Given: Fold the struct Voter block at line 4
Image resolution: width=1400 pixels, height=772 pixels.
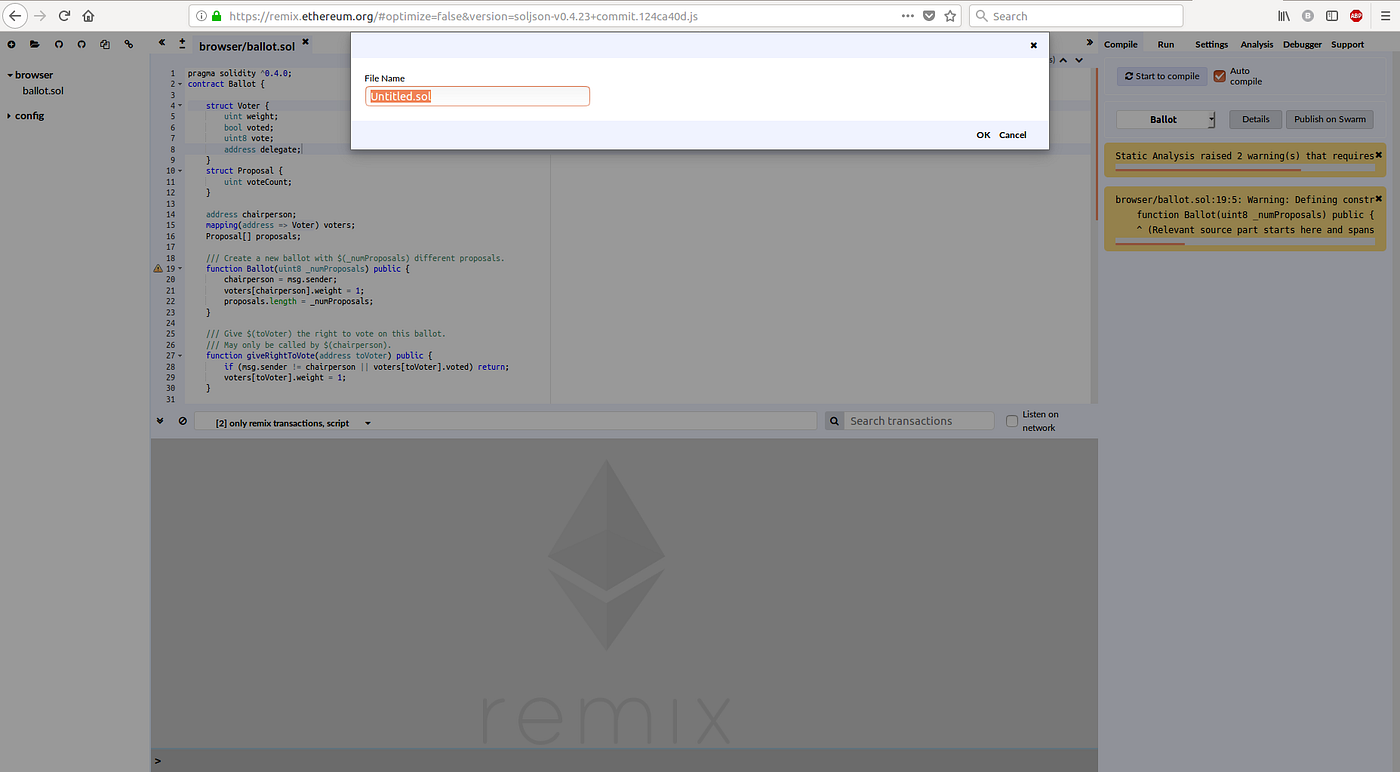Looking at the screenshot, I should [x=180, y=106].
